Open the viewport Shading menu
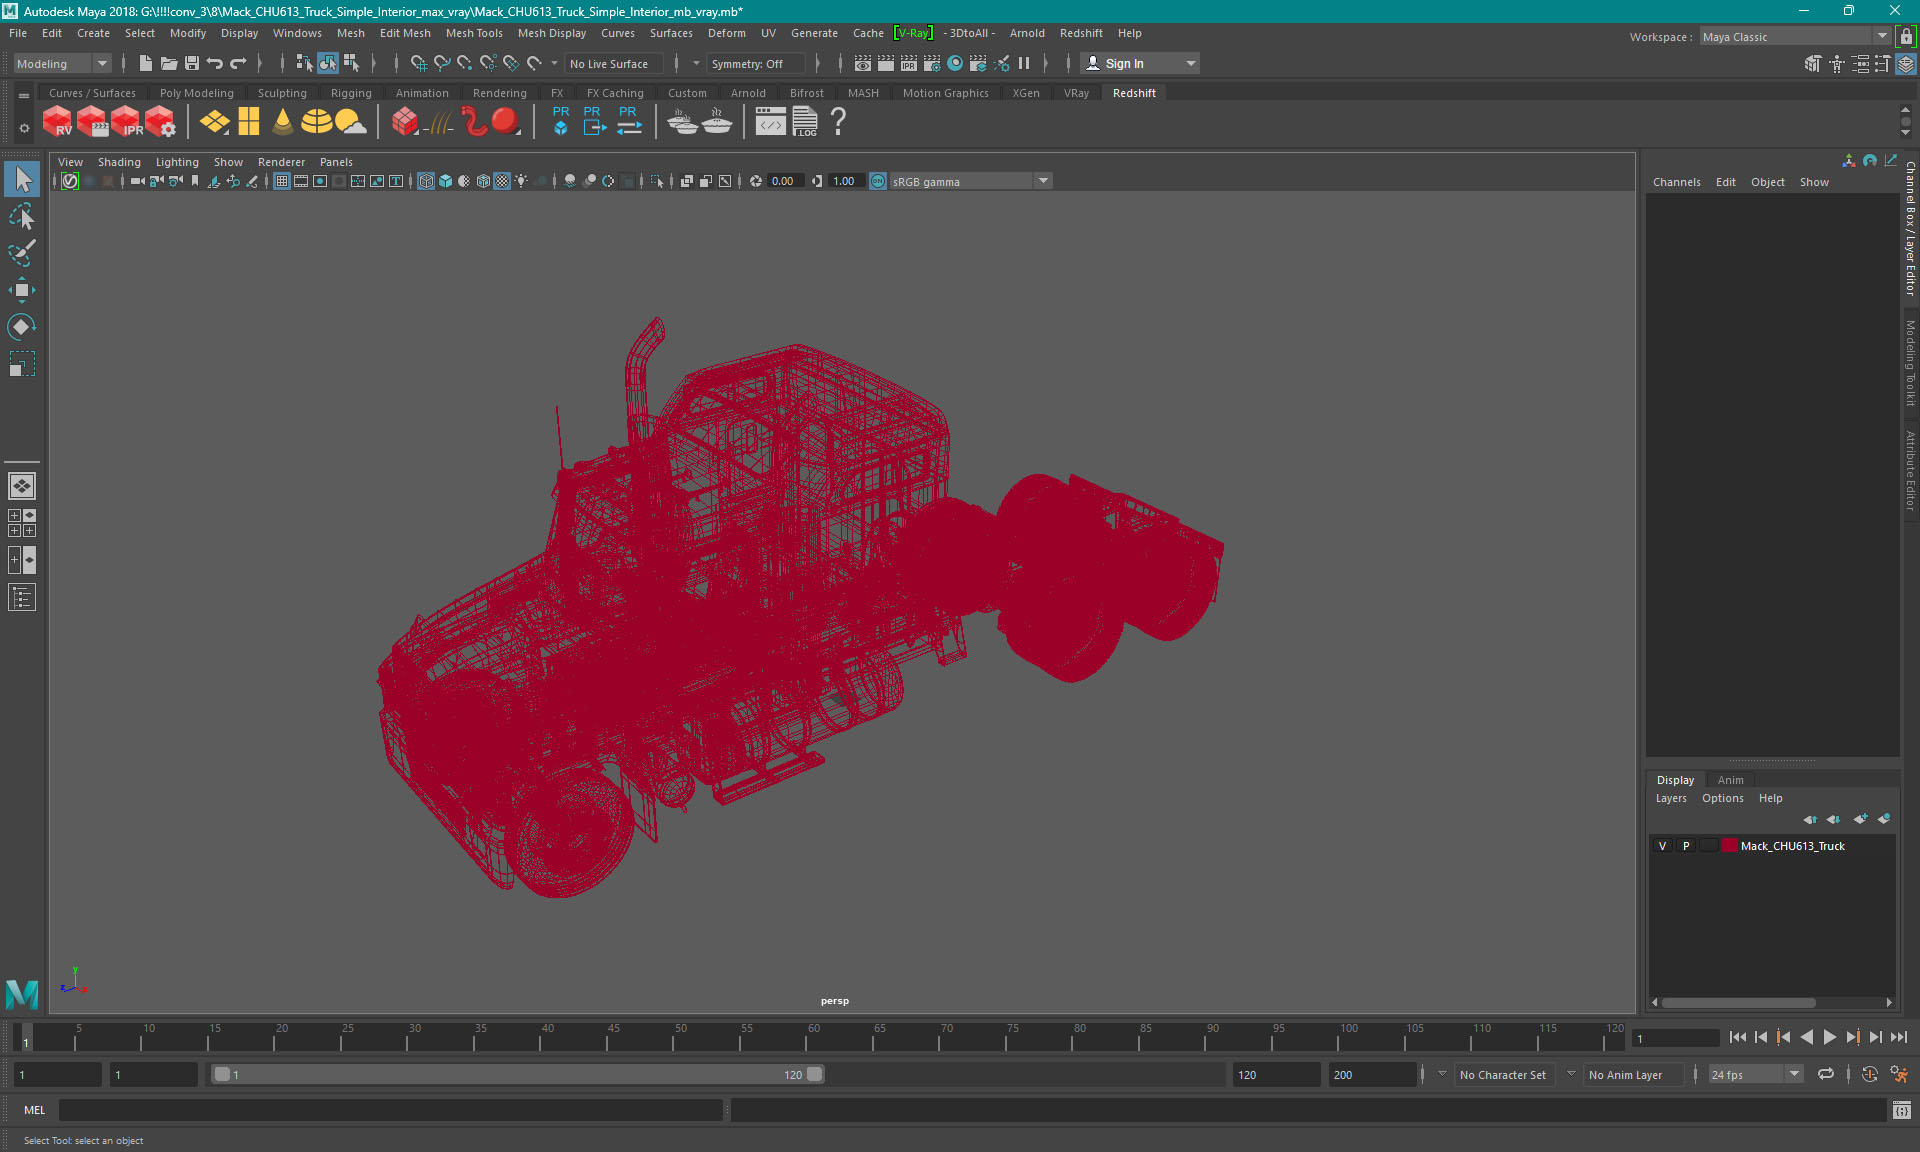 tap(119, 162)
